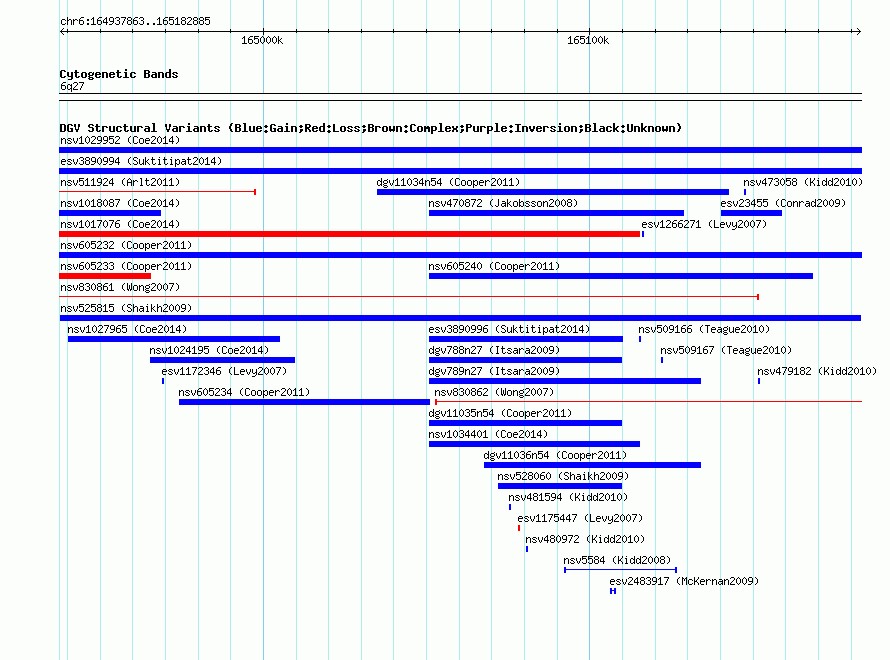Click the dgv11034n54 (Cooper2011) label
The height and width of the screenshot is (660, 890).
point(448,182)
